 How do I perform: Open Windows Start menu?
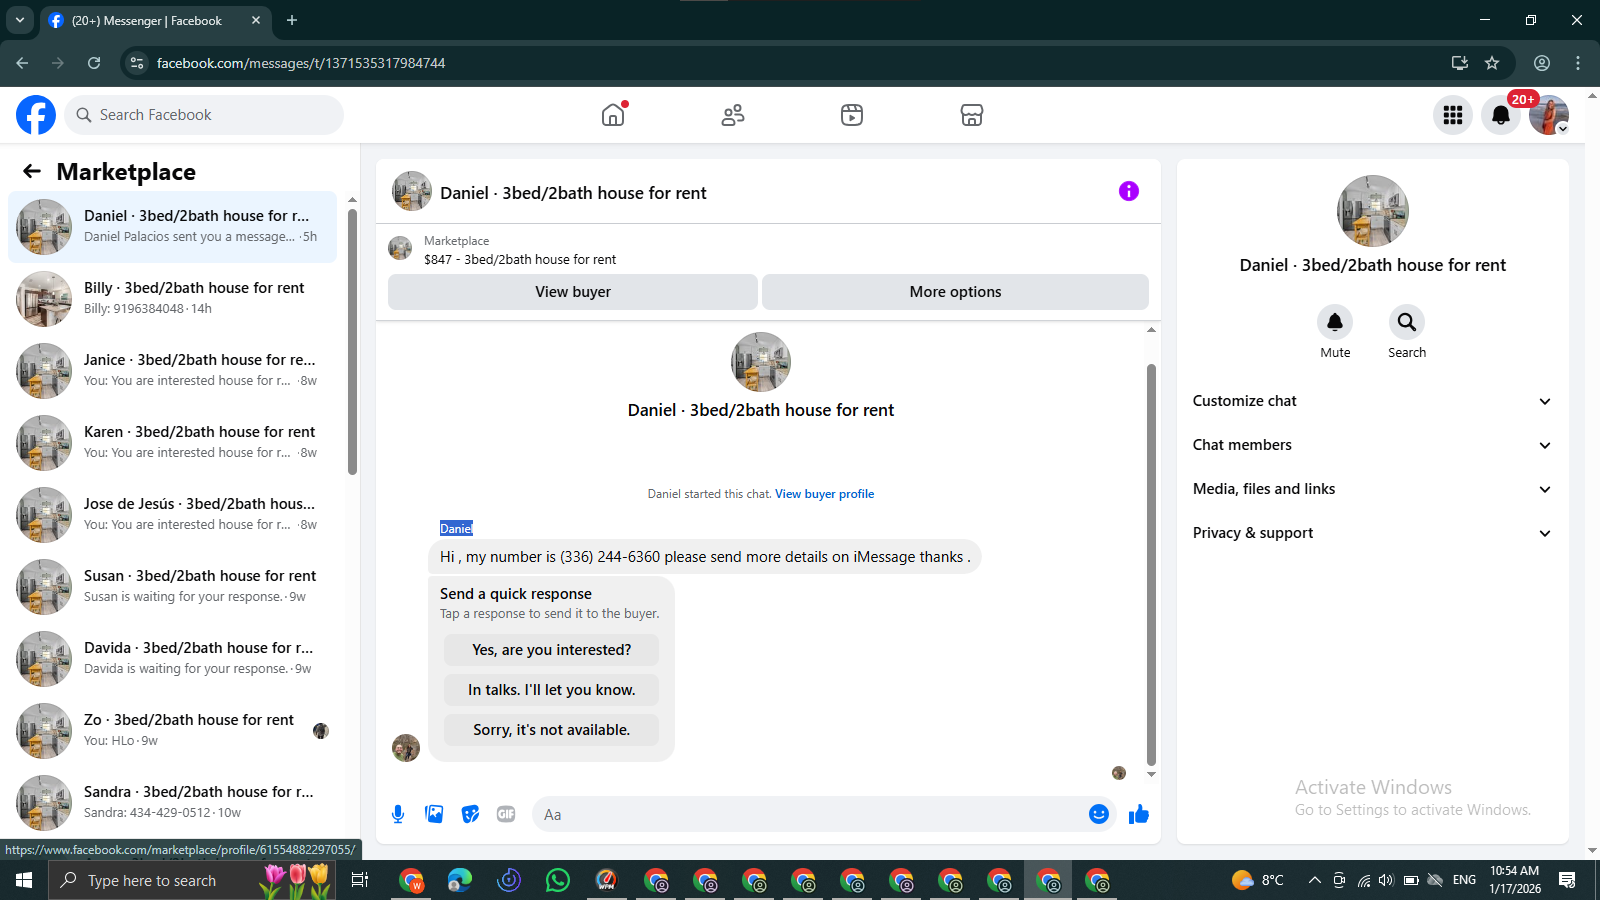tap(24, 880)
